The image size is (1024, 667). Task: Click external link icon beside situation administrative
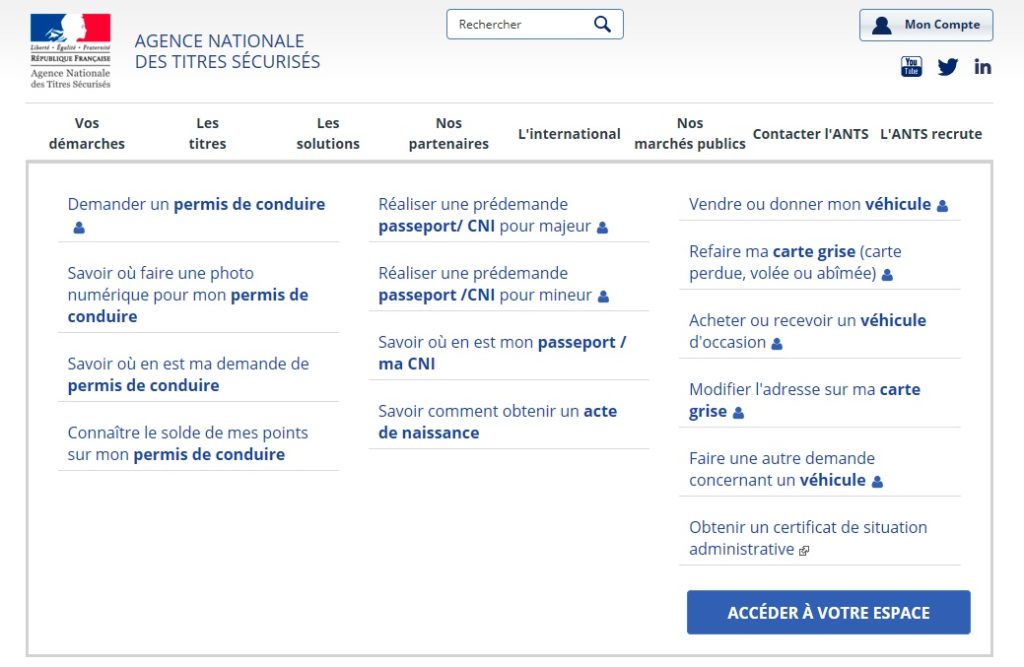(x=804, y=551)
